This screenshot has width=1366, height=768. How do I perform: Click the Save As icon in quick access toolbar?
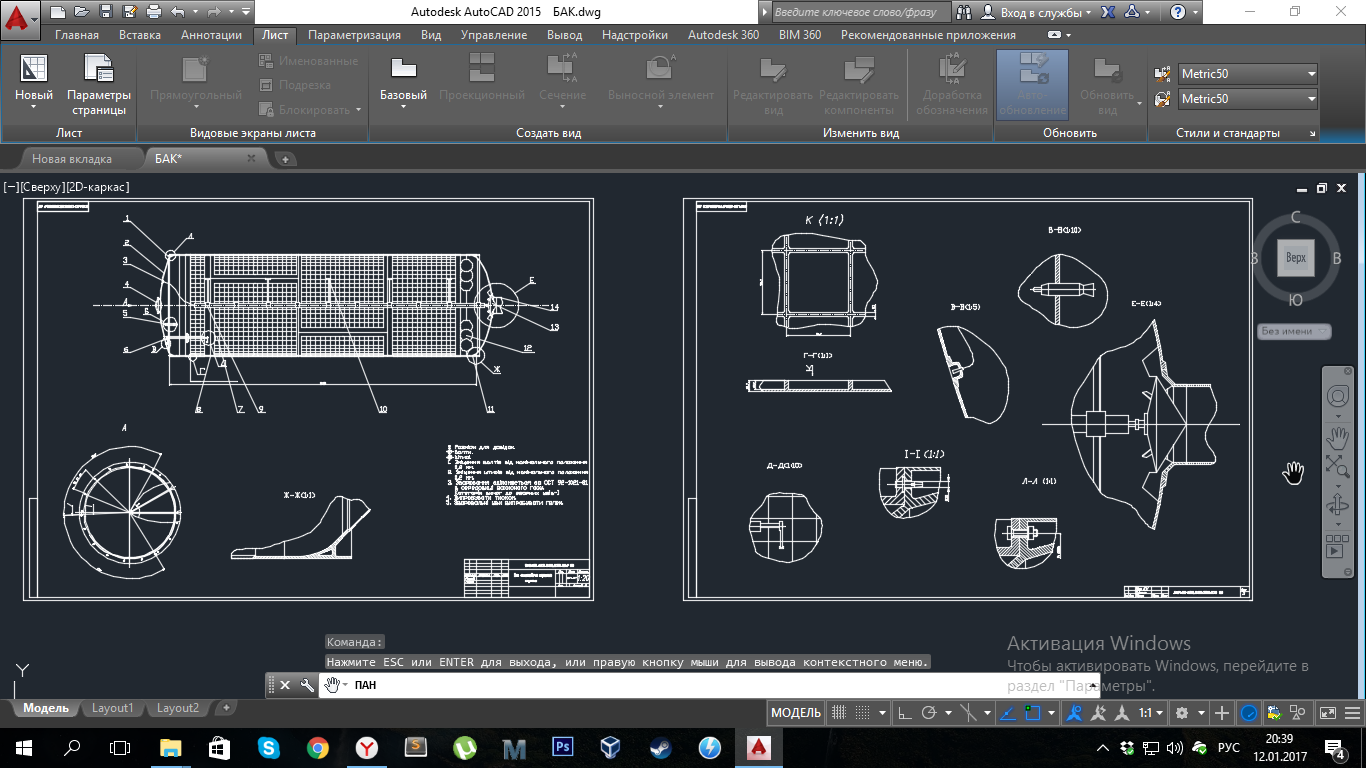pos(129,12)
